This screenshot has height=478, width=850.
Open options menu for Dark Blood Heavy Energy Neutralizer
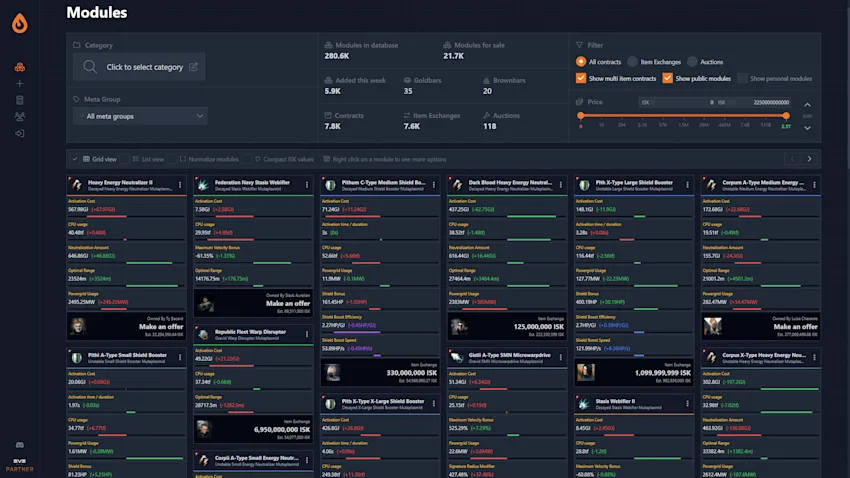561,185
